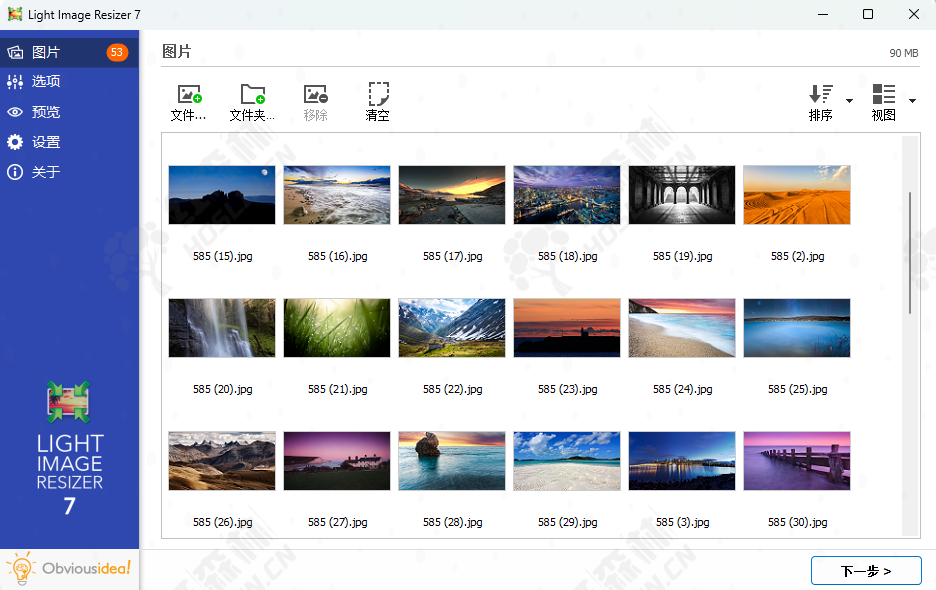Viewport: 936px width, 590px height.
Task: Click the Light Image Resizer title bar icon
Action: [x=15, y=14]
